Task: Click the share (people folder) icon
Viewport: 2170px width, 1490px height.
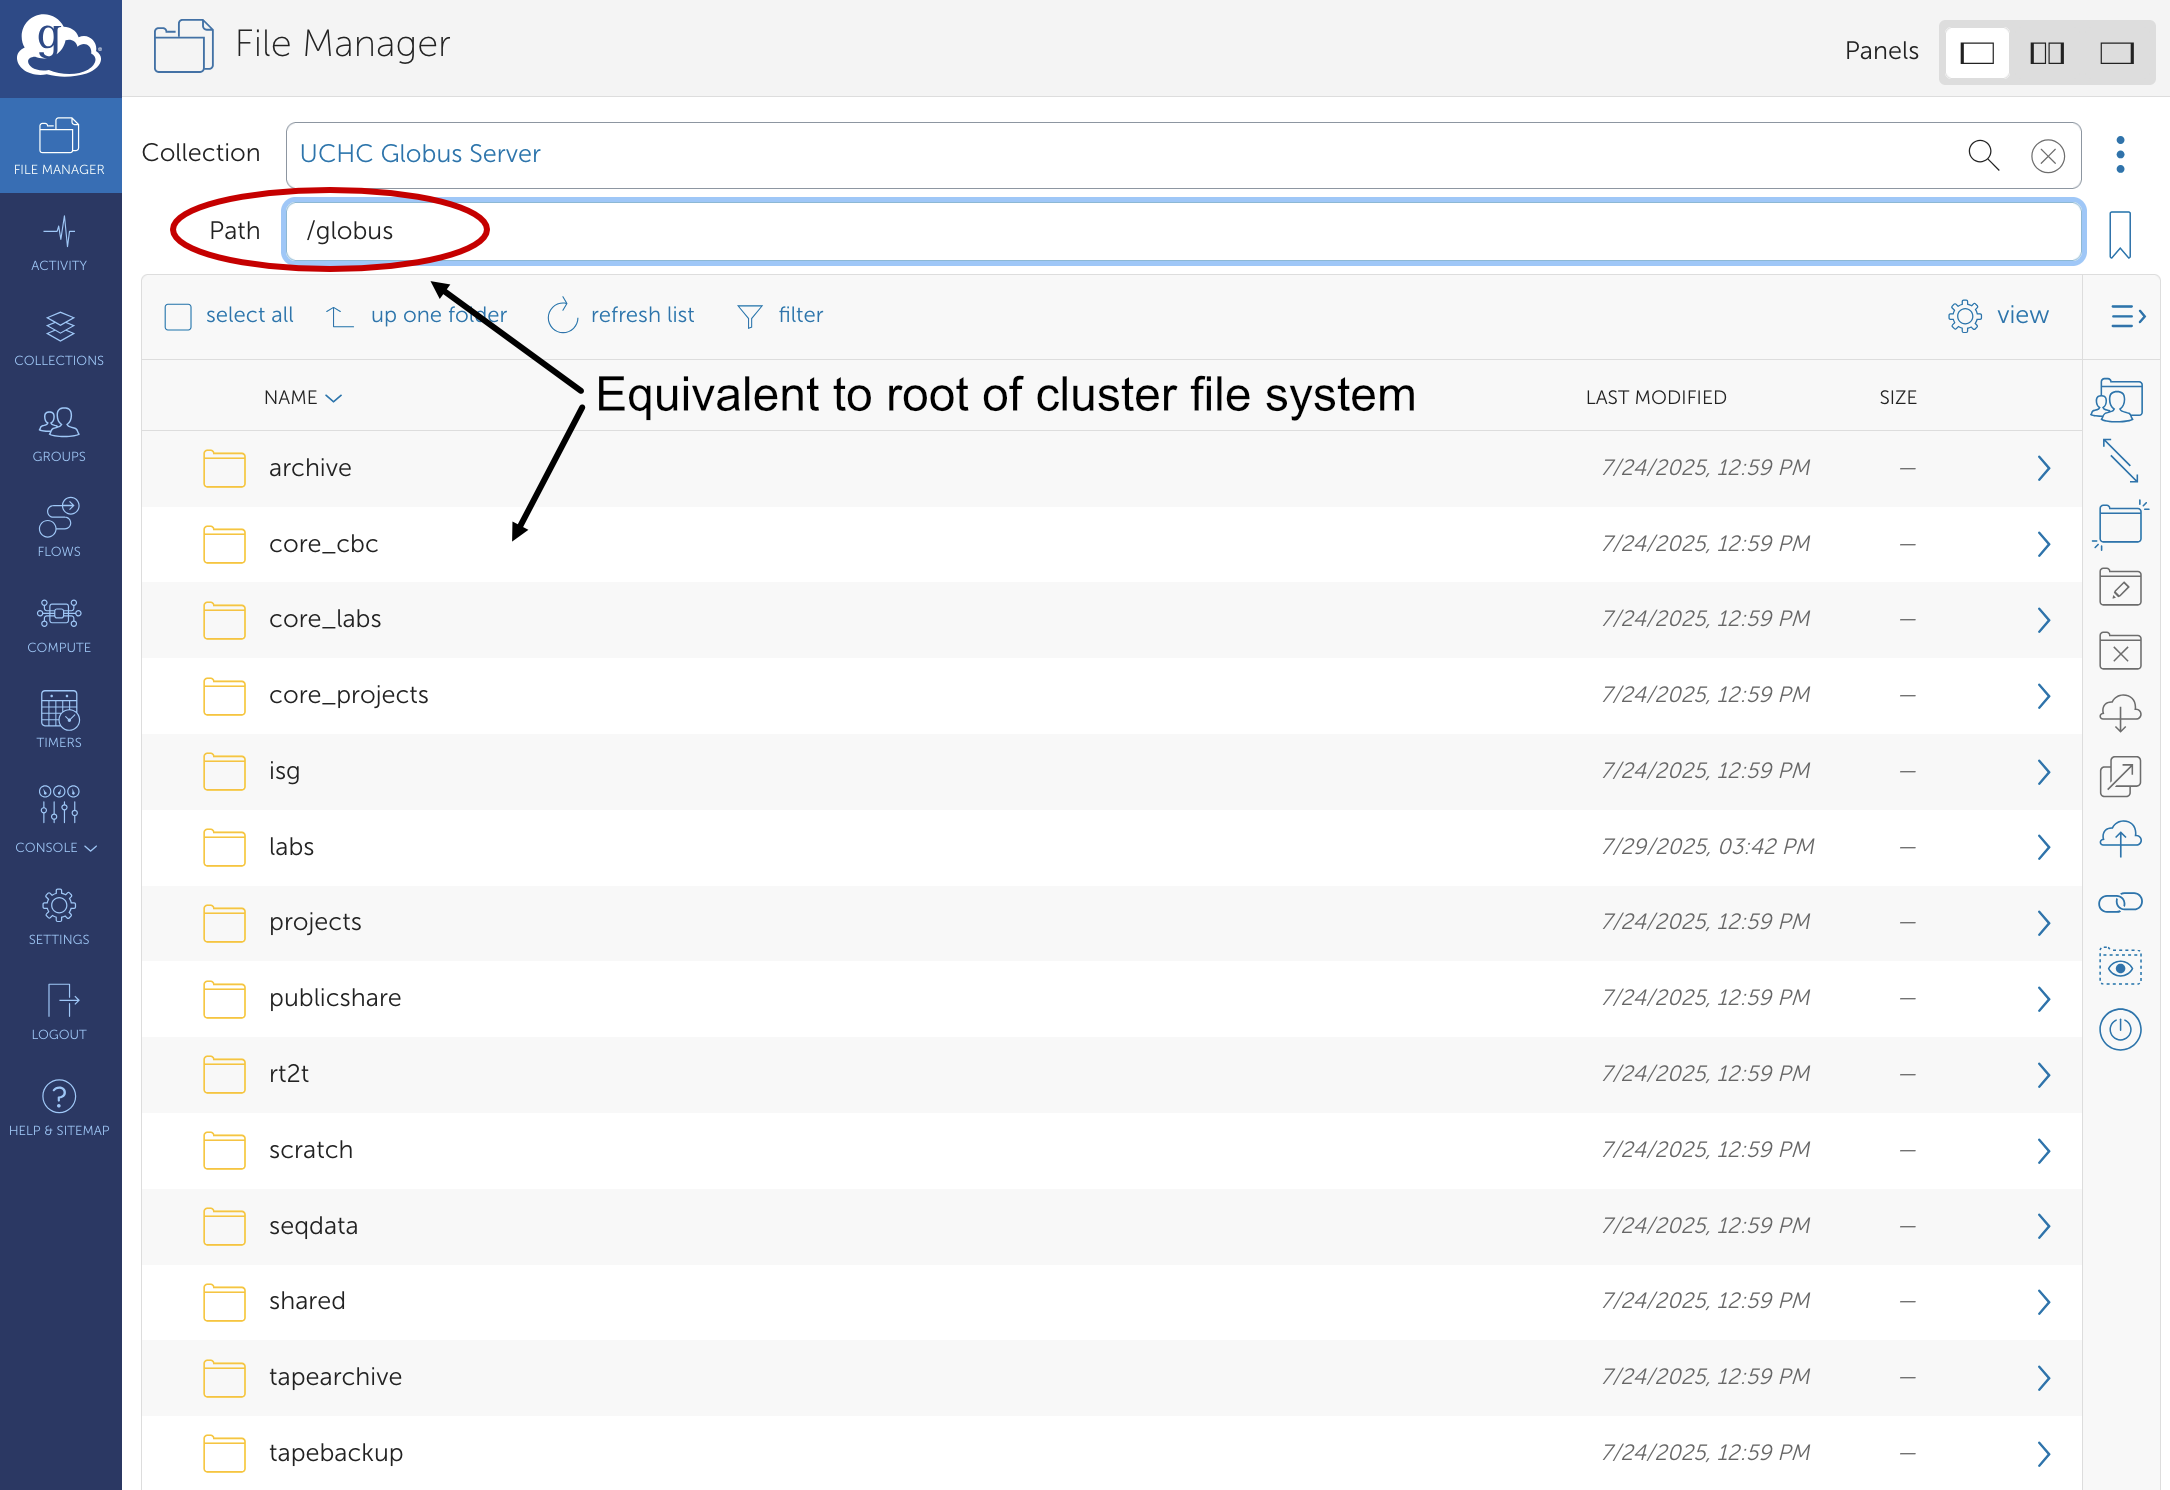Action: point(2118,400)
